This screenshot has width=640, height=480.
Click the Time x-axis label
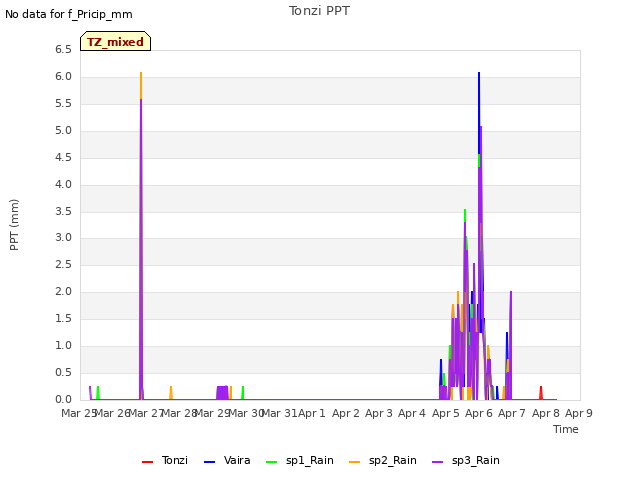[x=566, y=429]
